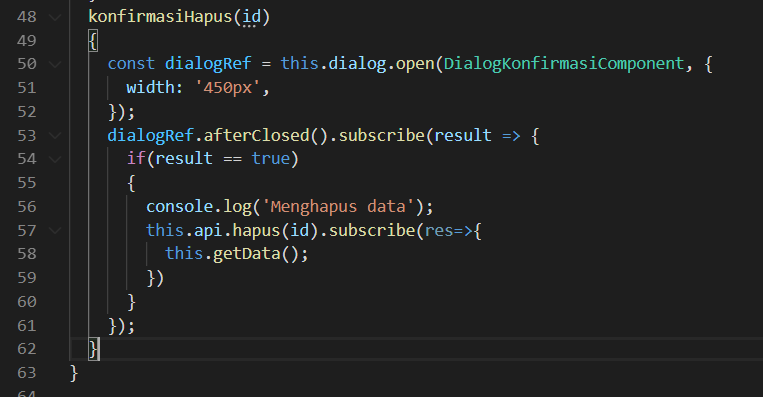The width and height of the screenshot is (763, 397).
Task: Click console on line 56
Action: tap(179, 207)
